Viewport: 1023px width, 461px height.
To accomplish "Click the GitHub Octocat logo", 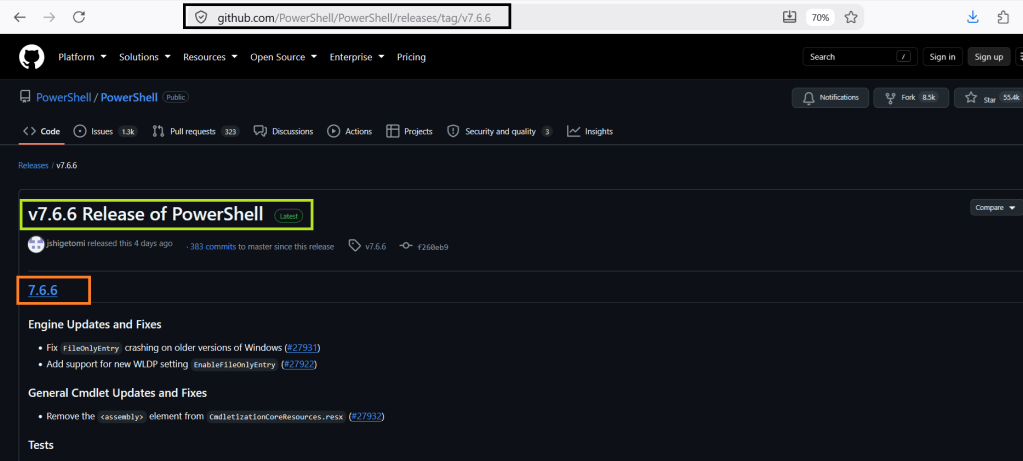I will [31, 57].
